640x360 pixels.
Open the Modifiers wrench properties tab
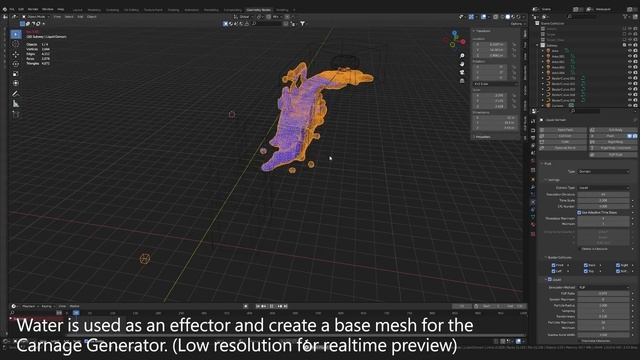(533, 187)
